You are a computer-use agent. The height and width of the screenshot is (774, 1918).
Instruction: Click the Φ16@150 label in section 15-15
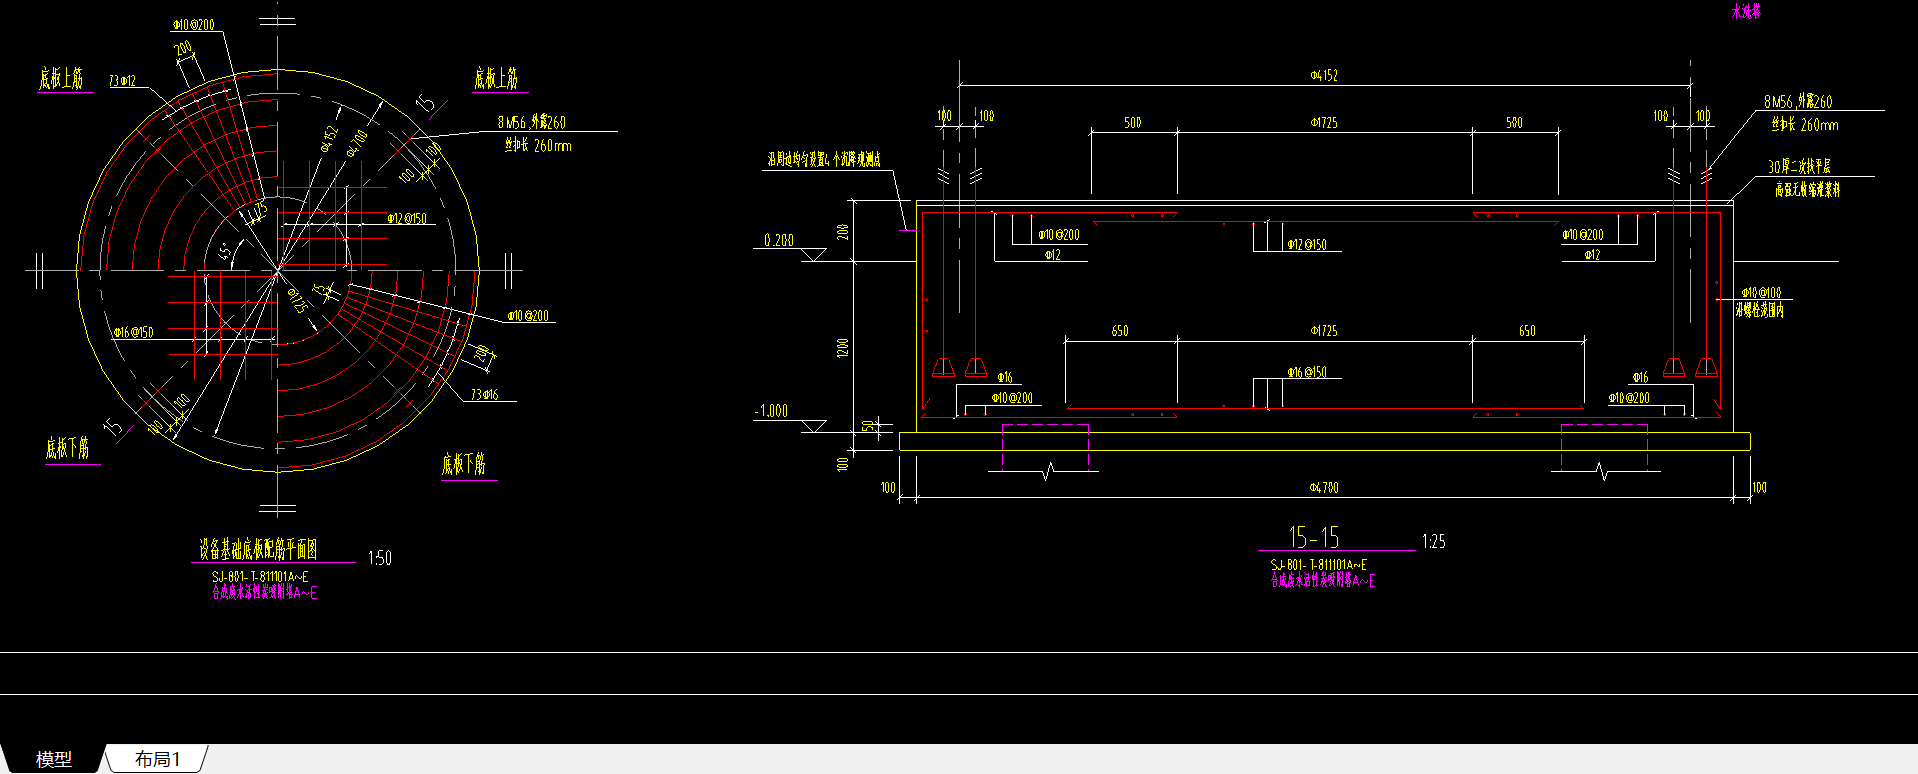click(x=1308, y=372)
